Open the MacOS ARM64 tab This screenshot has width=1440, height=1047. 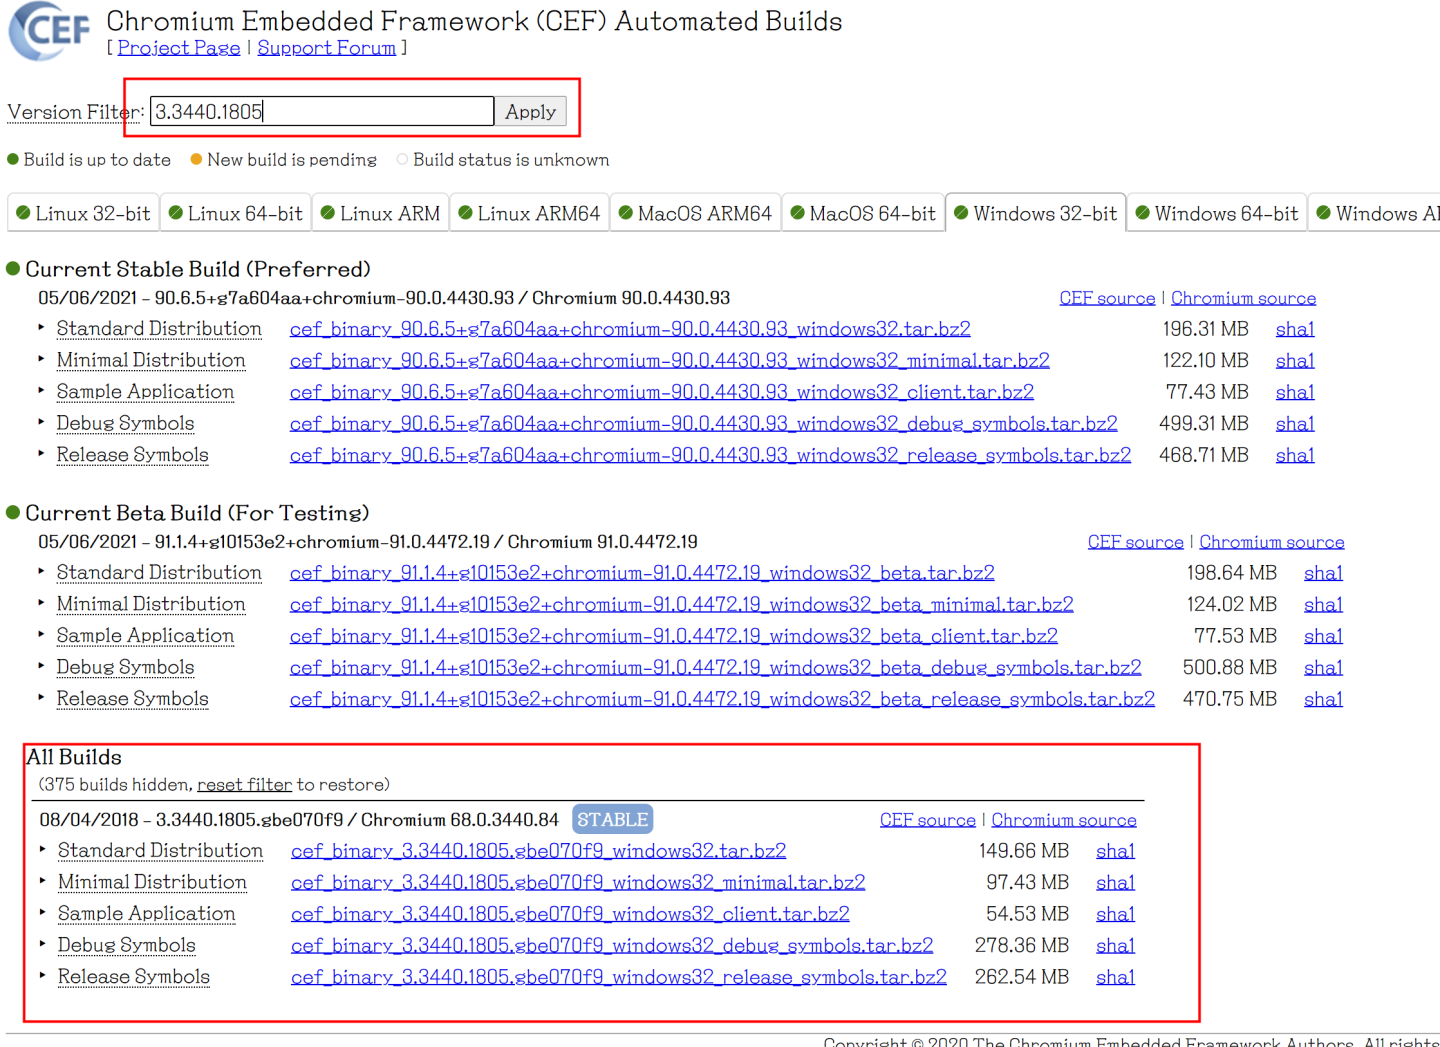695,213
